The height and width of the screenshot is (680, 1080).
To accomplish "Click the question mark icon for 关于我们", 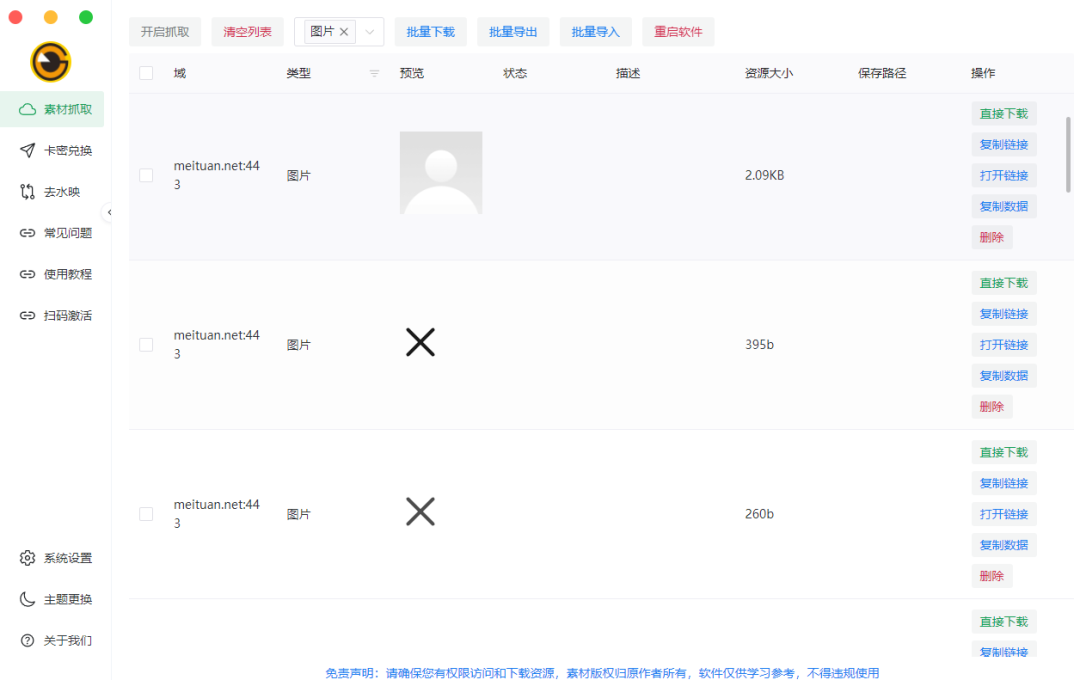I will pyautogui.click(x=27, y=640).
